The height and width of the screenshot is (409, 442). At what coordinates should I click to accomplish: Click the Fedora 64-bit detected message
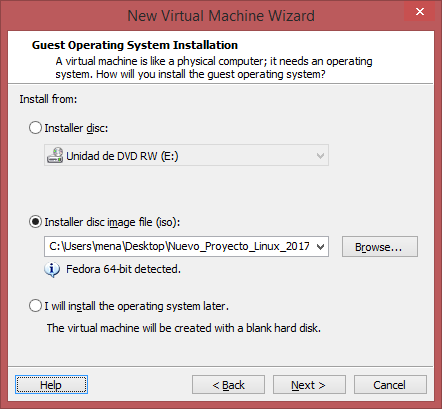coord(123,269)
